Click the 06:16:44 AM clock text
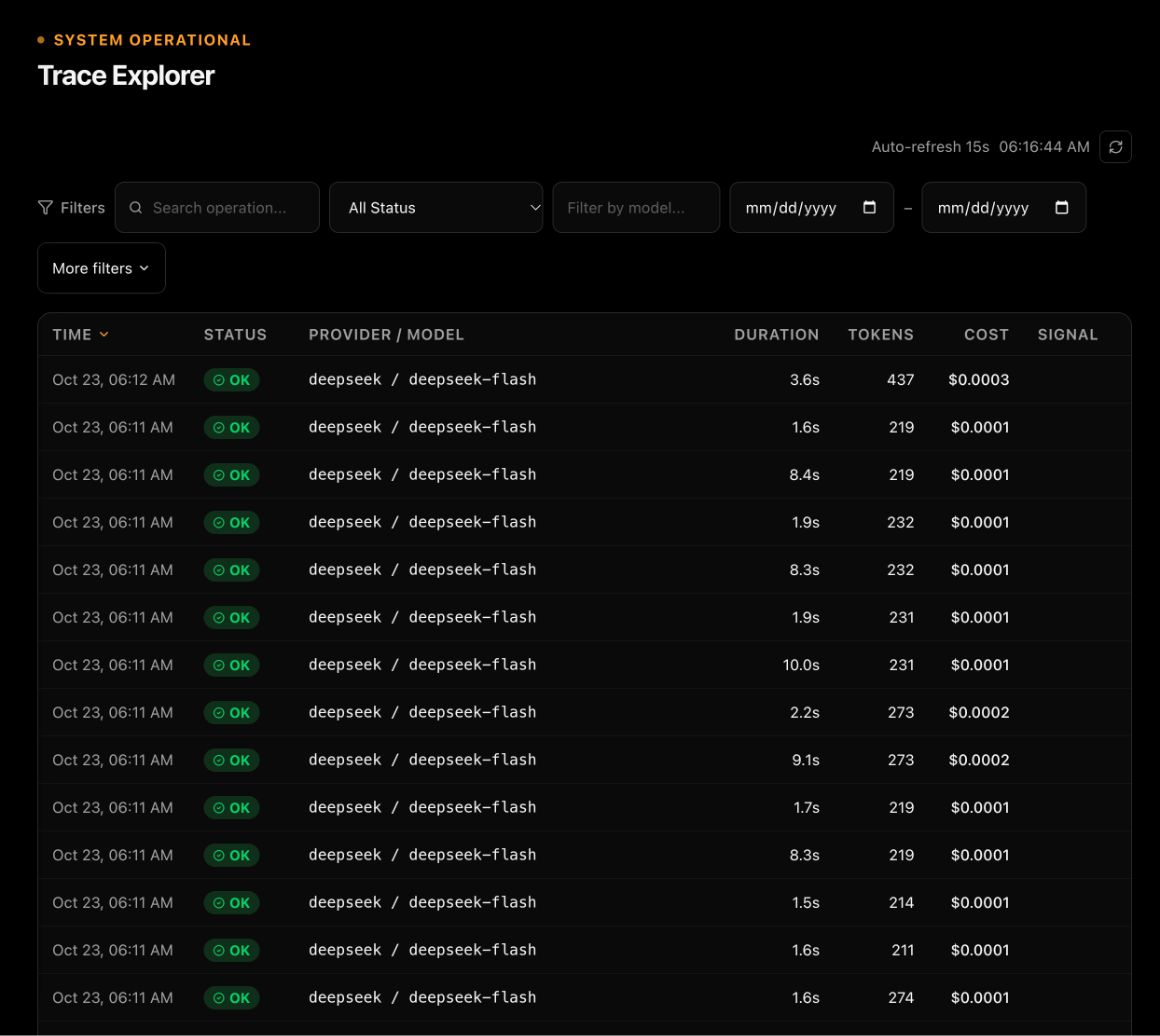 (x=1044, y=147)
